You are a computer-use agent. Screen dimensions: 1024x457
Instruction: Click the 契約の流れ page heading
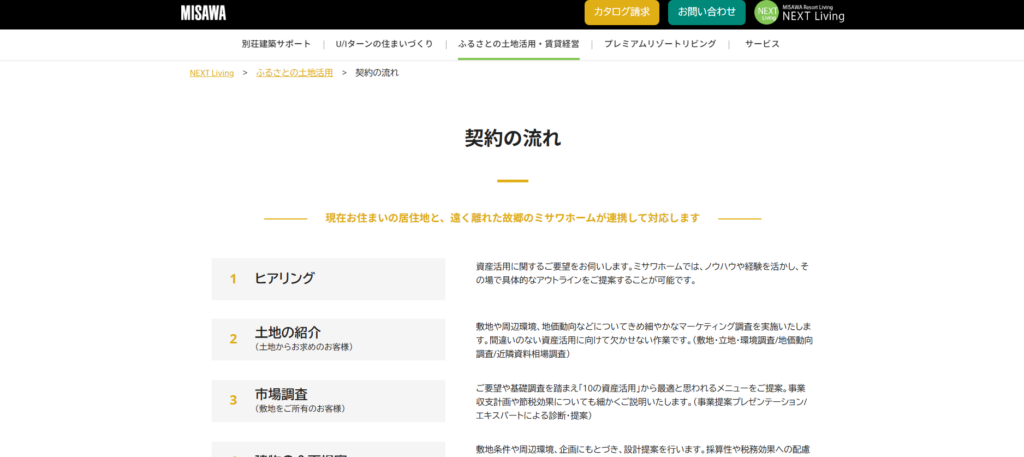pyautogui.click(x=512, y=138)
